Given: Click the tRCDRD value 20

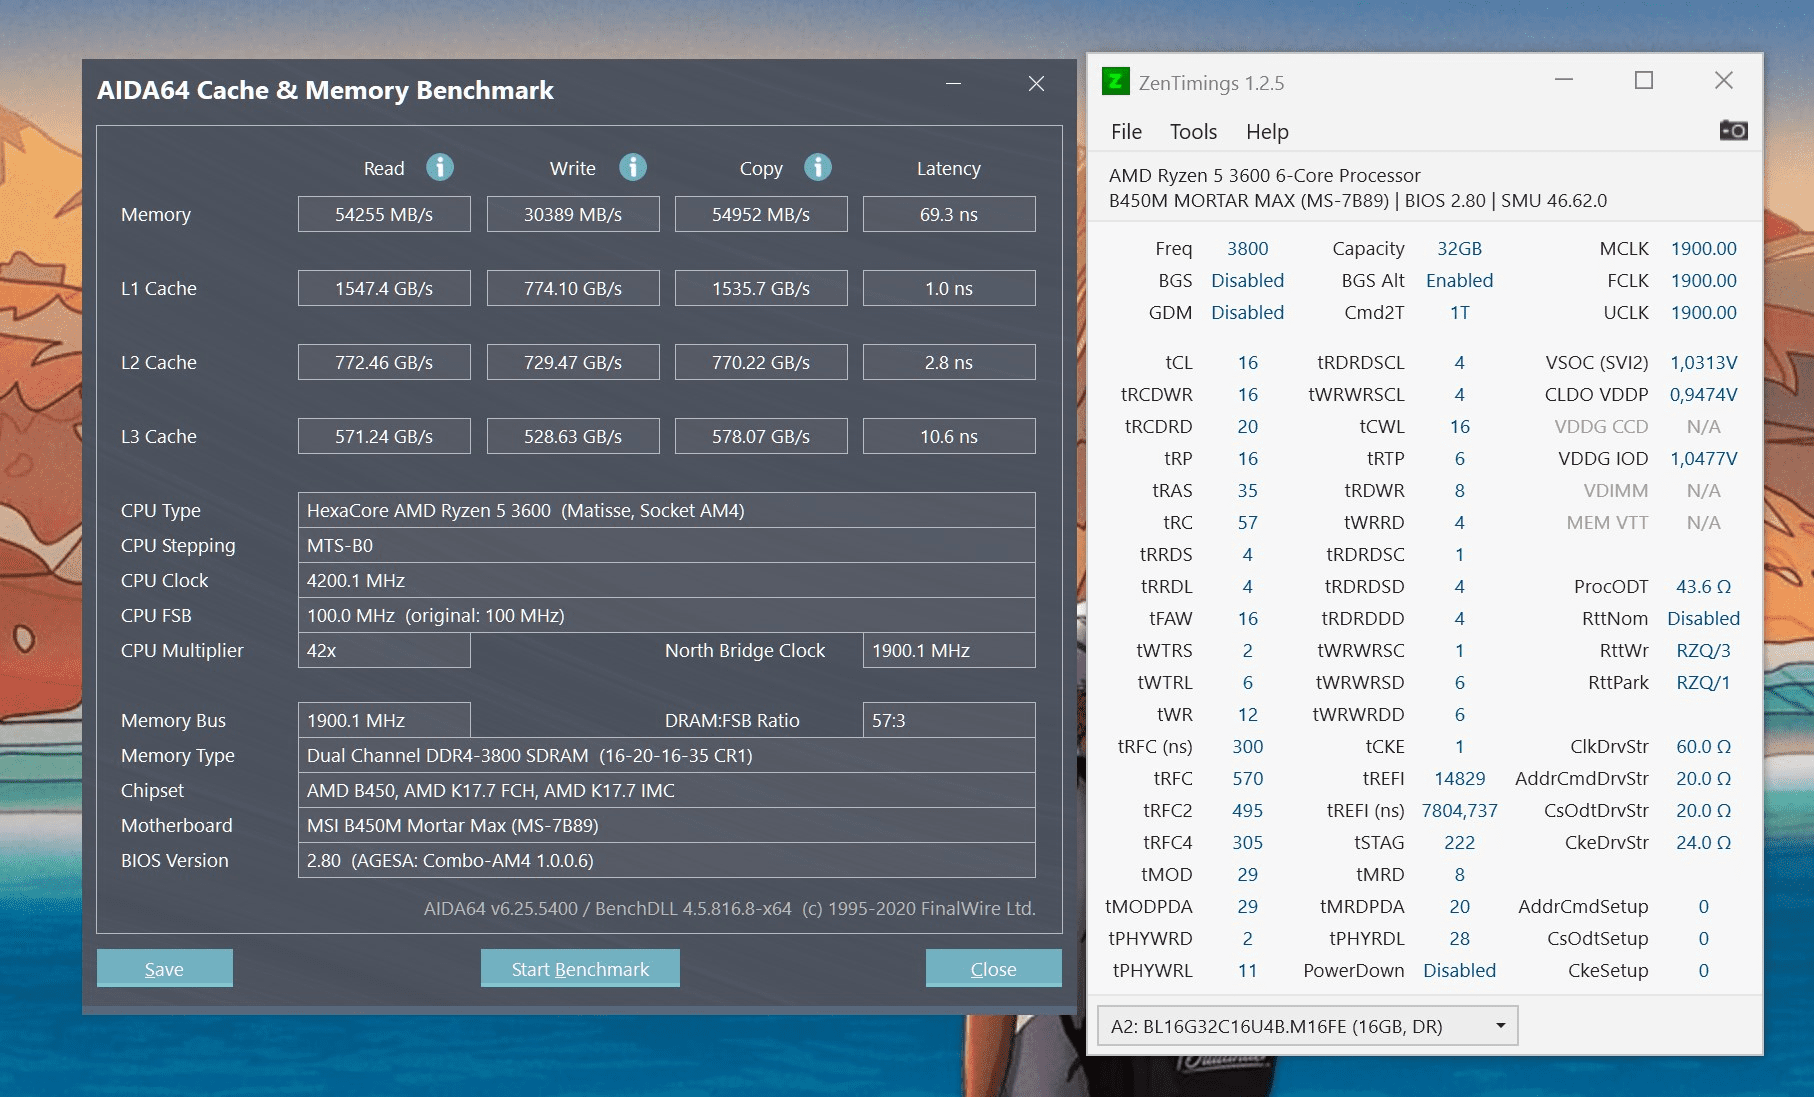Looking at the screenshot, I should [x=1247, y=426].
